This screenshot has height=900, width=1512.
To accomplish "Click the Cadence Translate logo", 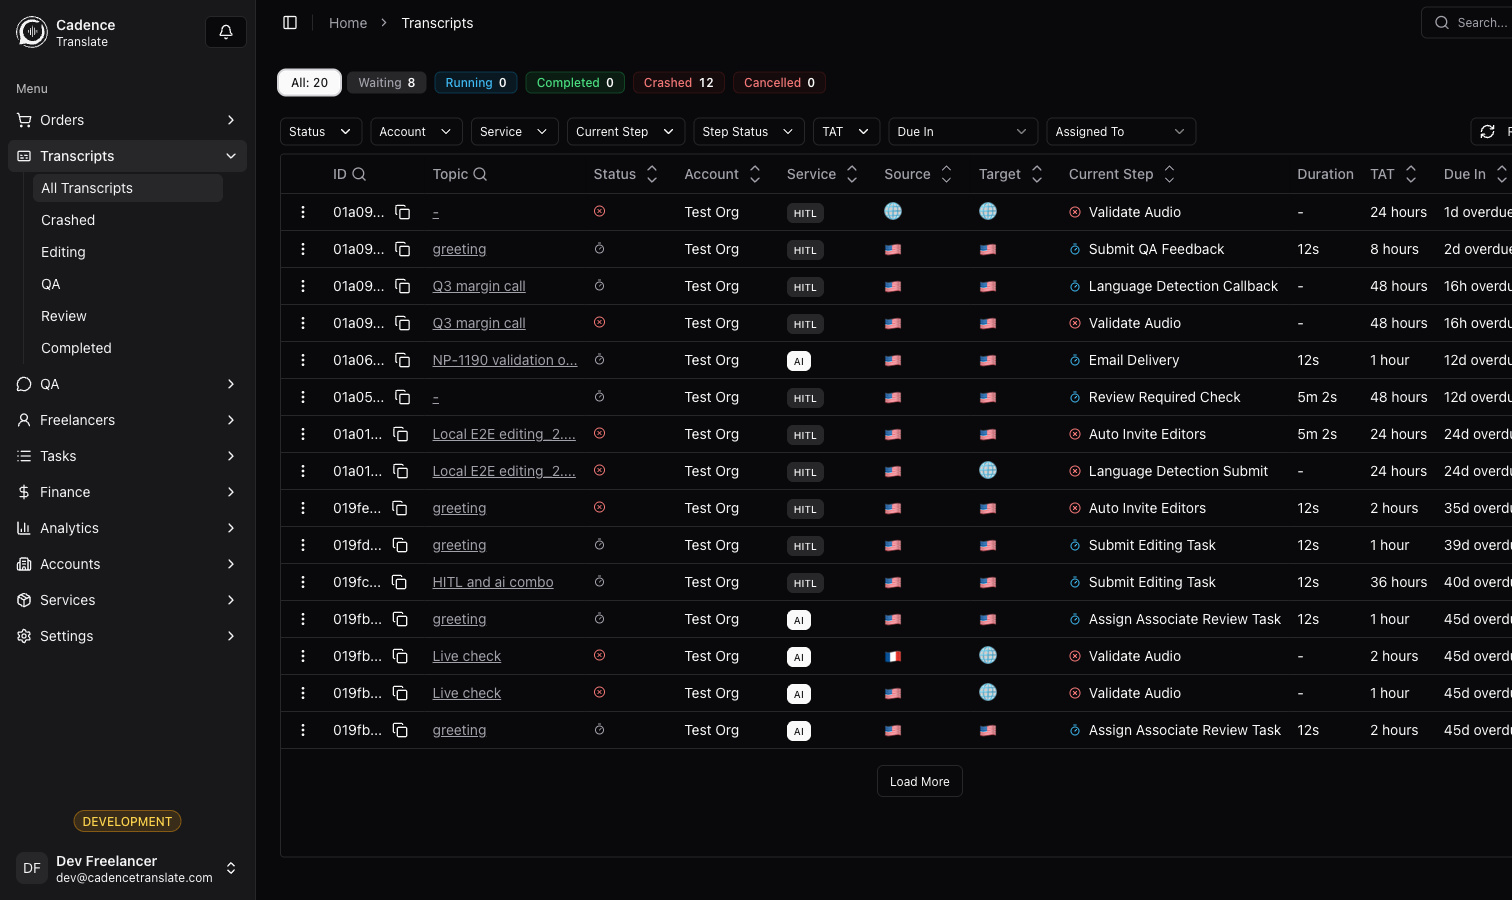I will [32, 32].
